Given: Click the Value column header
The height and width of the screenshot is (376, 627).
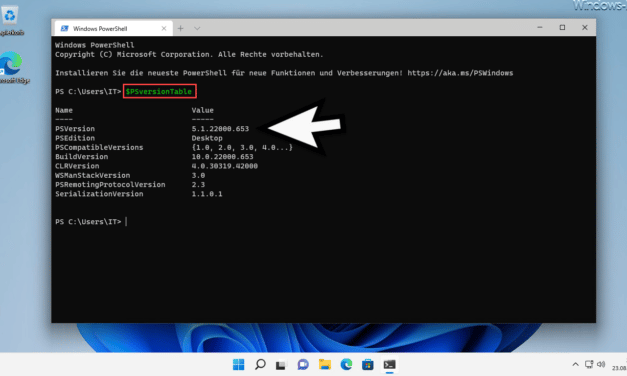Looking at the screenshot, I should click(x=202, y=110).
